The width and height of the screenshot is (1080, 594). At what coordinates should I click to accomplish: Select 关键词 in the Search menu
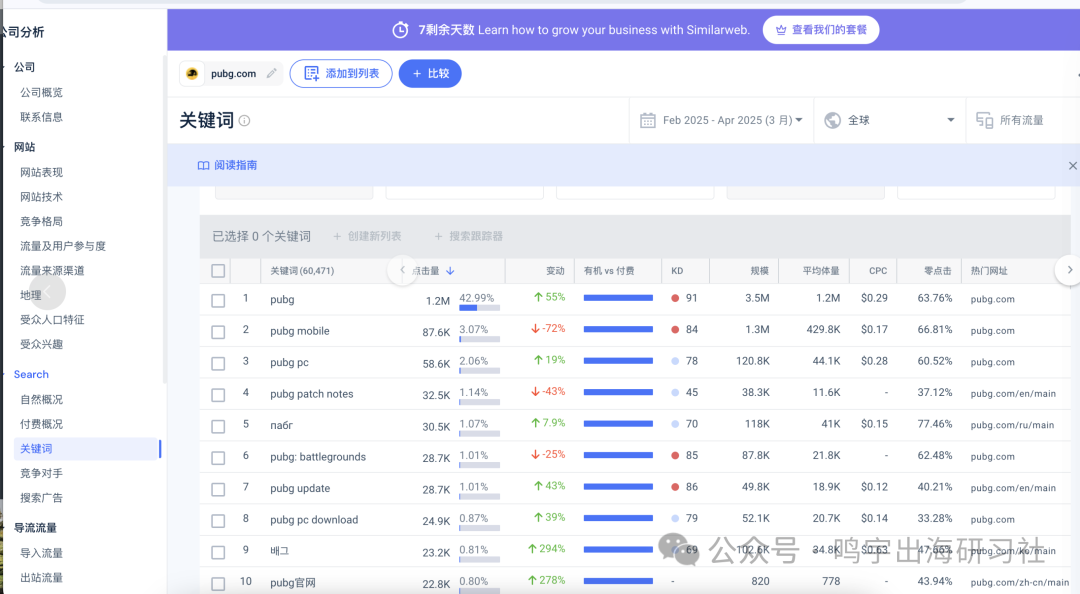point(87,449)
